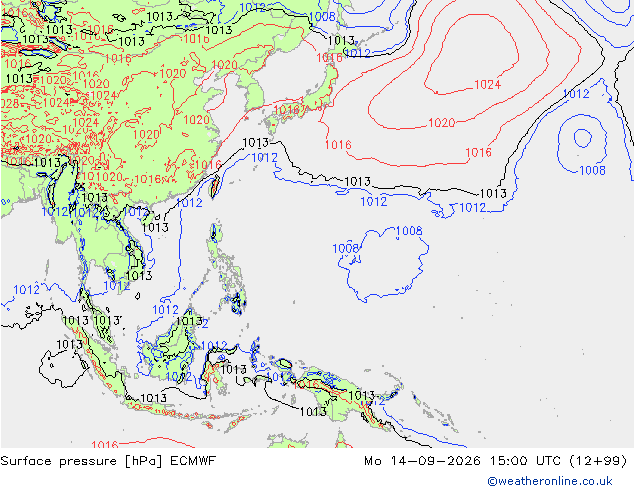The height and width of the screenshot is (490, 634).
Task: Select the 1013 label south of New Guinea
Action: (x=313, y=412)
